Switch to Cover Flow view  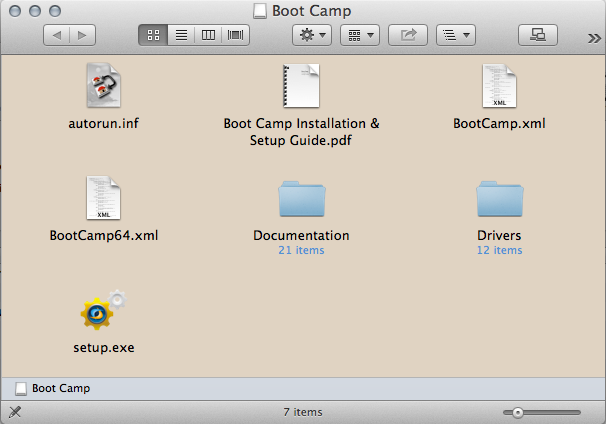coord(235,36)
